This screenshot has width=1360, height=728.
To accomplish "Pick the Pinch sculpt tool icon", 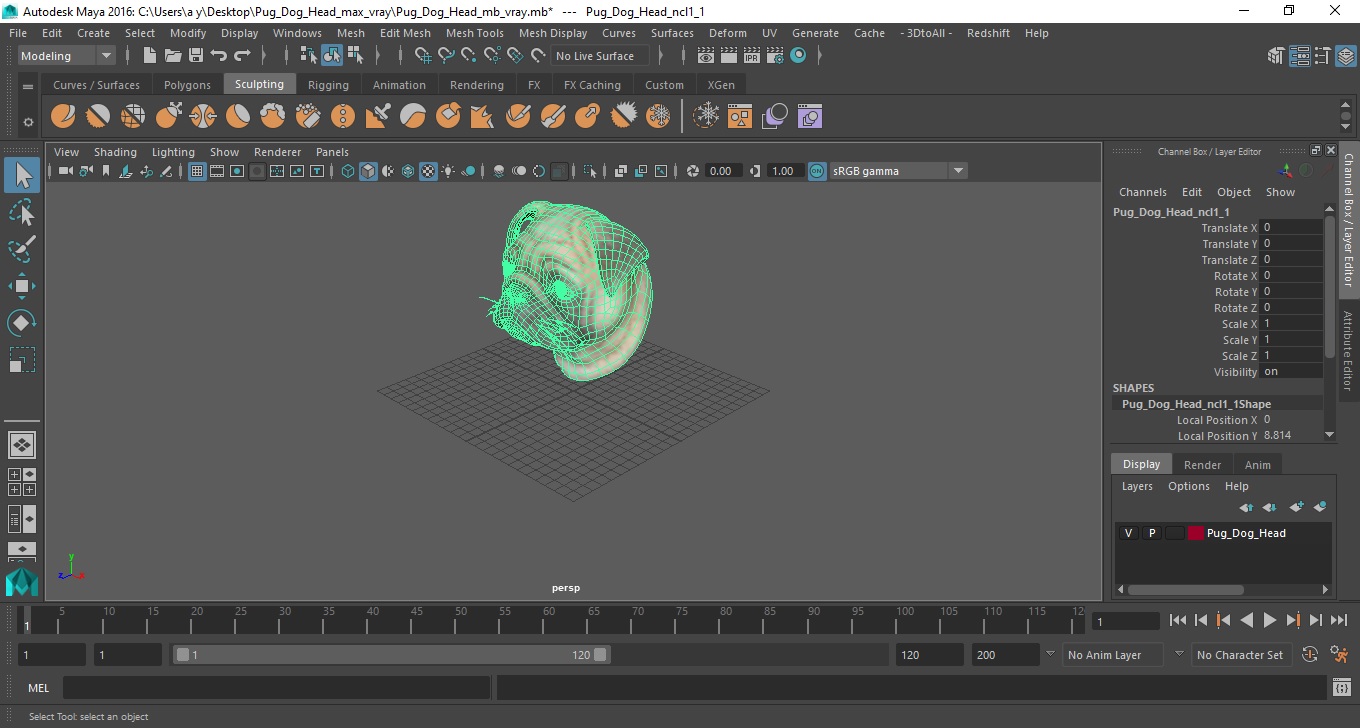I will click(x=203, y=117).
